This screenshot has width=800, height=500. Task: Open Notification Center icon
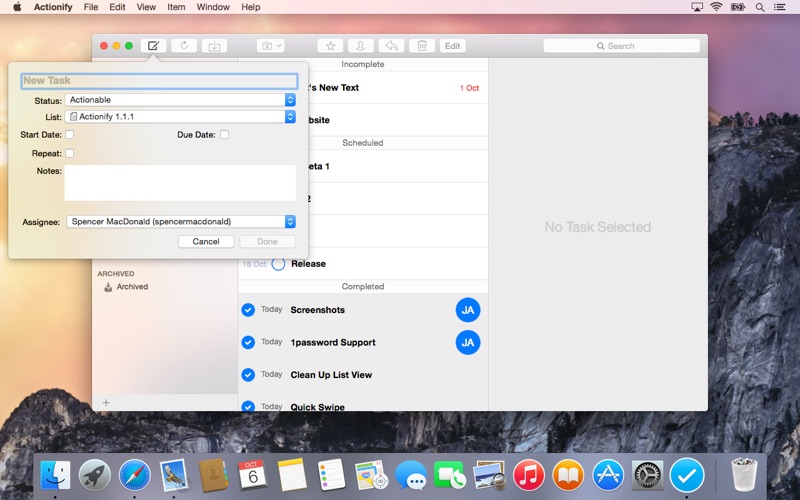(780, 7)
